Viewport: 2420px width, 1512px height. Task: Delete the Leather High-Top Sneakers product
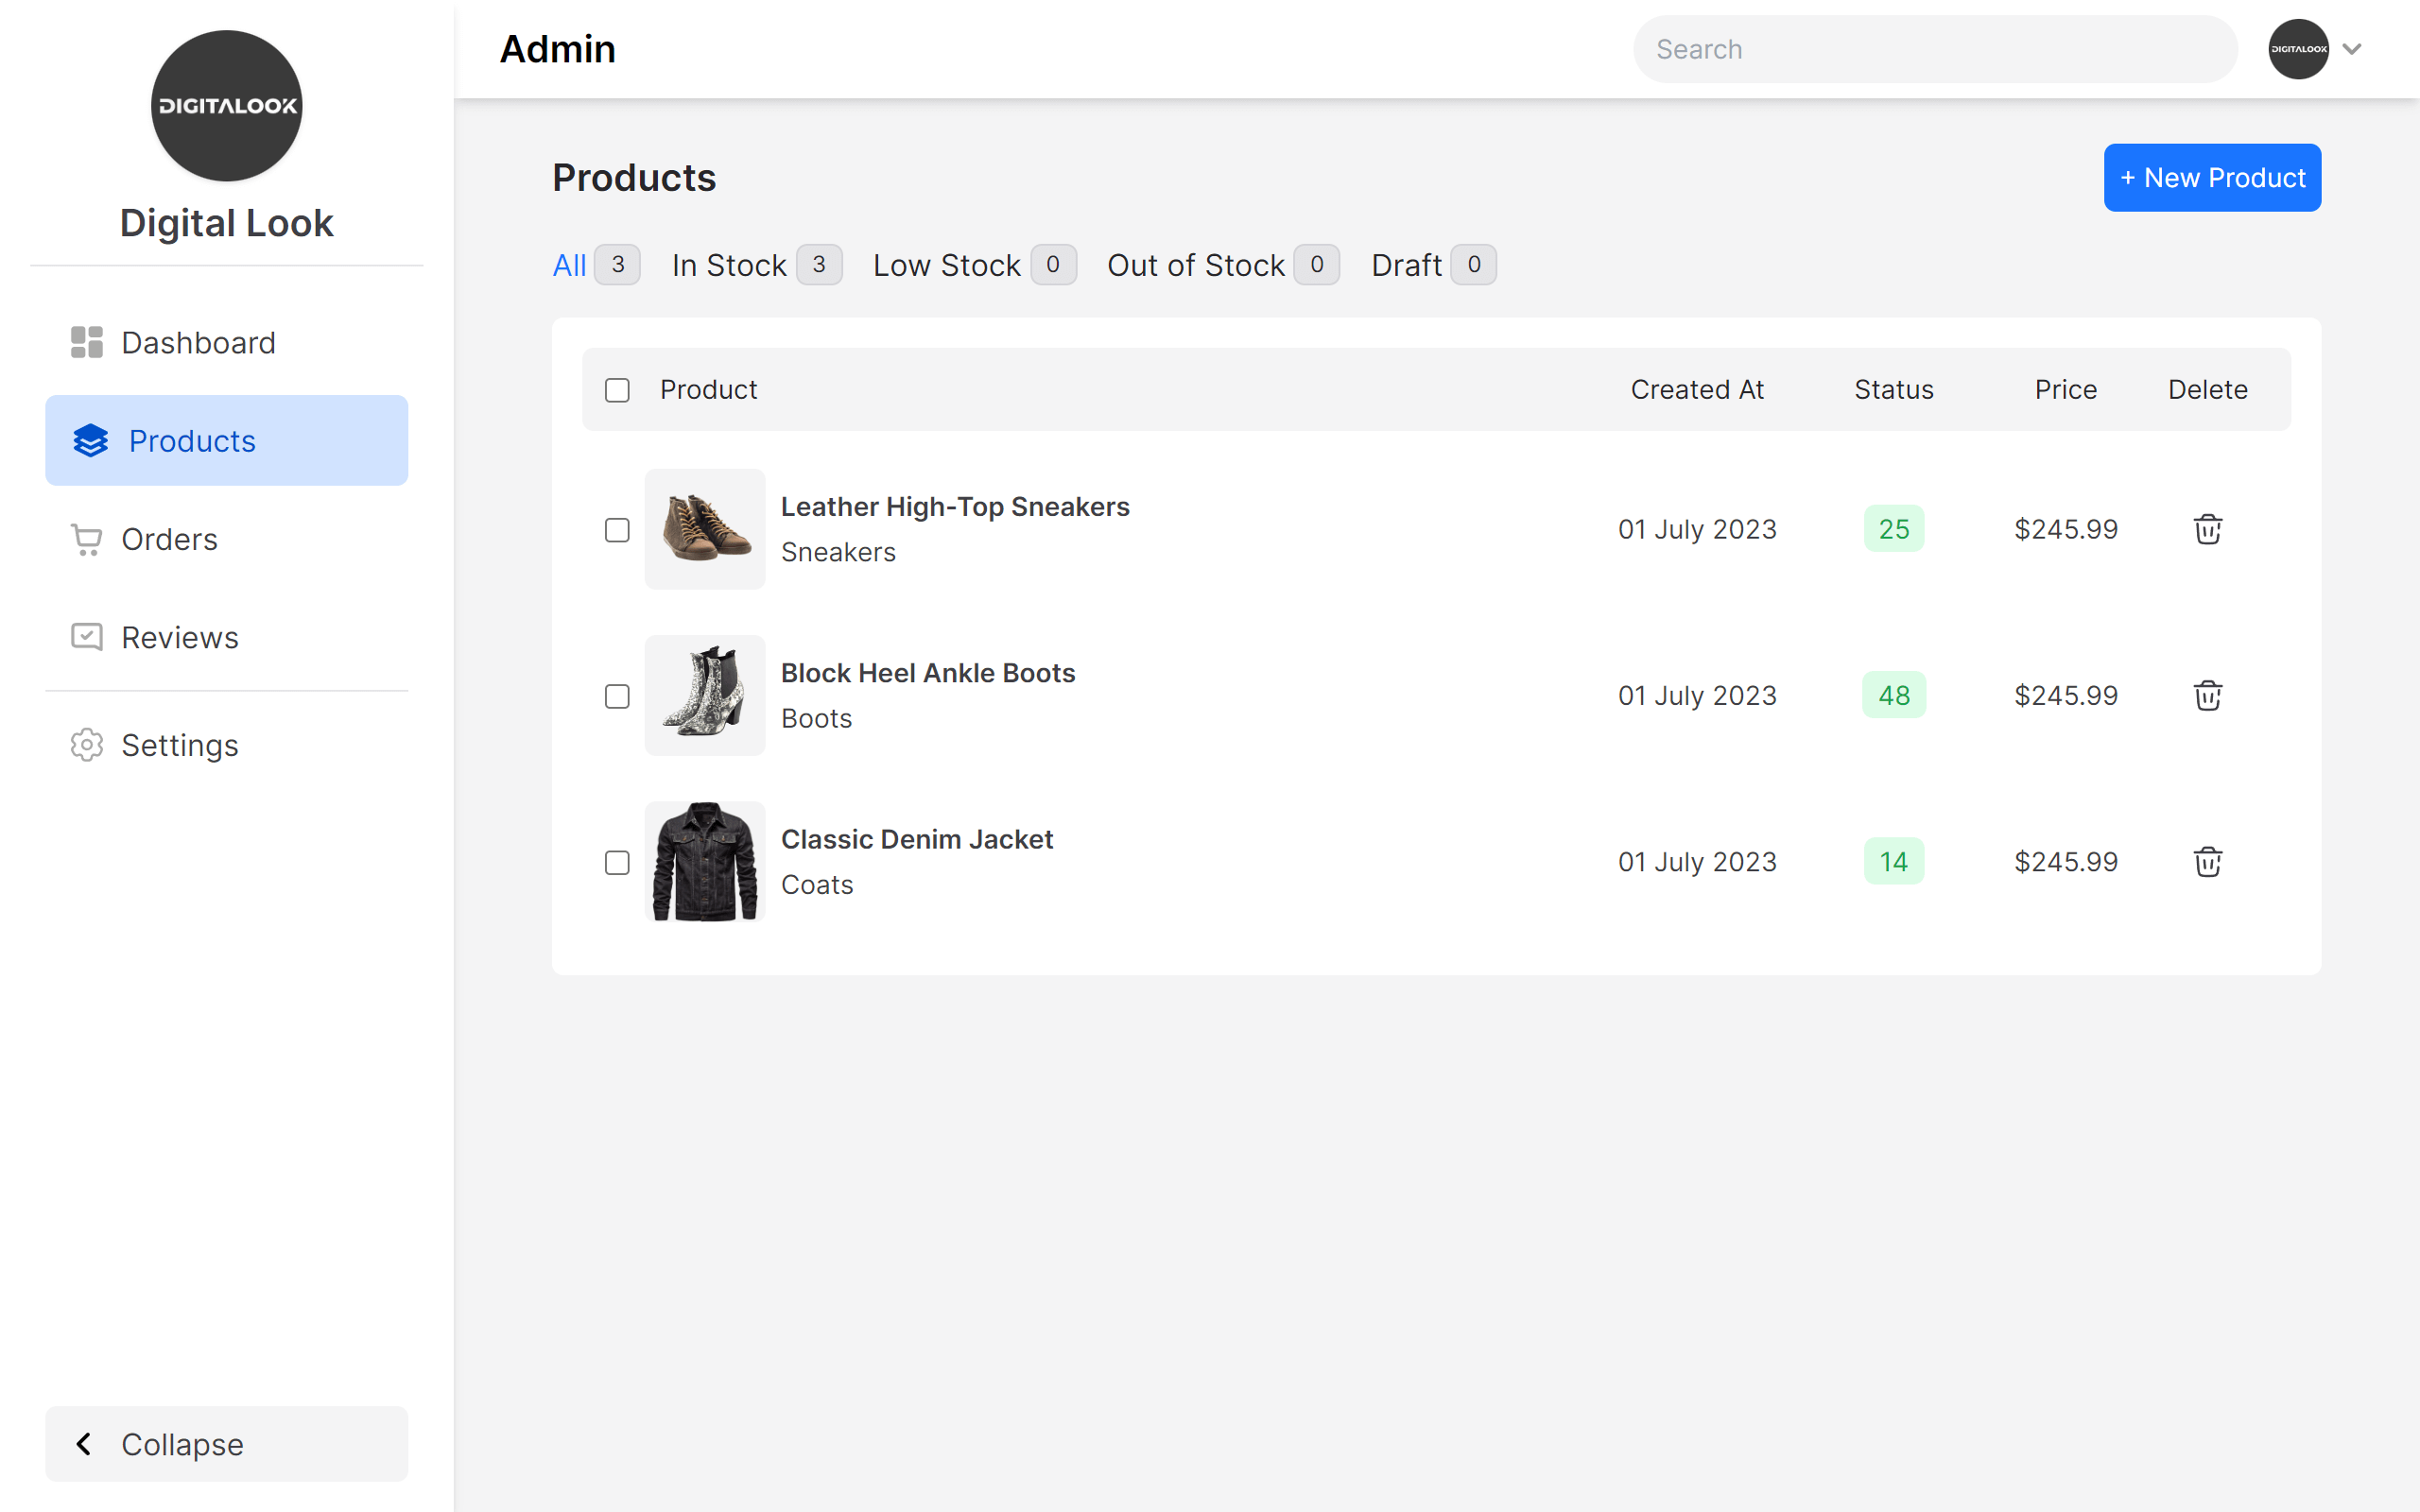(2207, 529)
